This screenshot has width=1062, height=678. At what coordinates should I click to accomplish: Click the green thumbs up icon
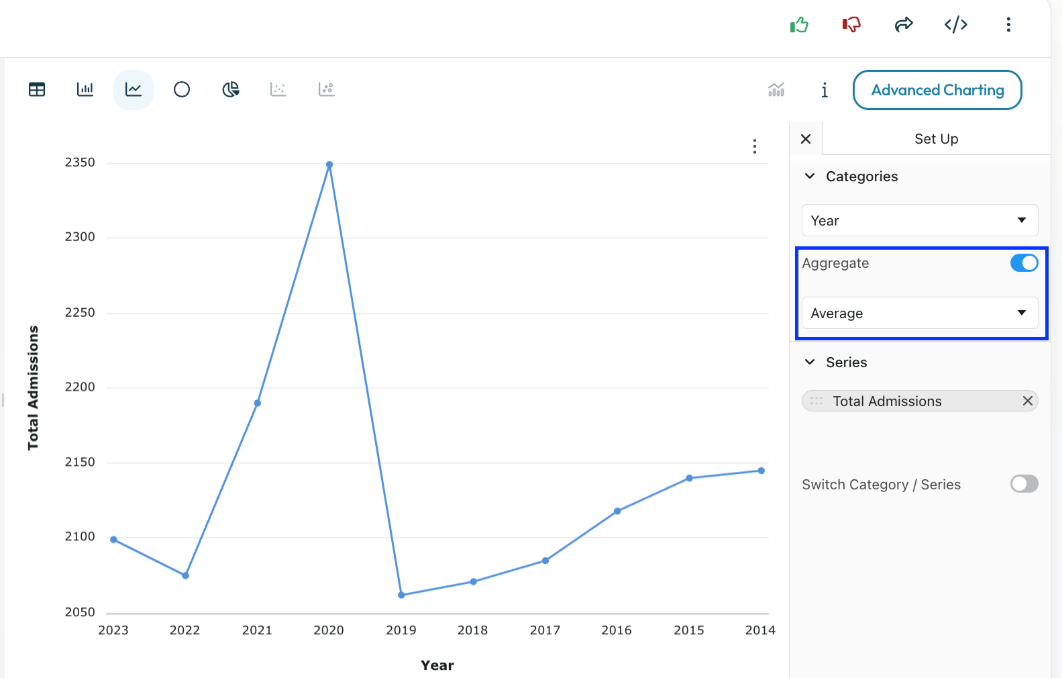[799, 25]
